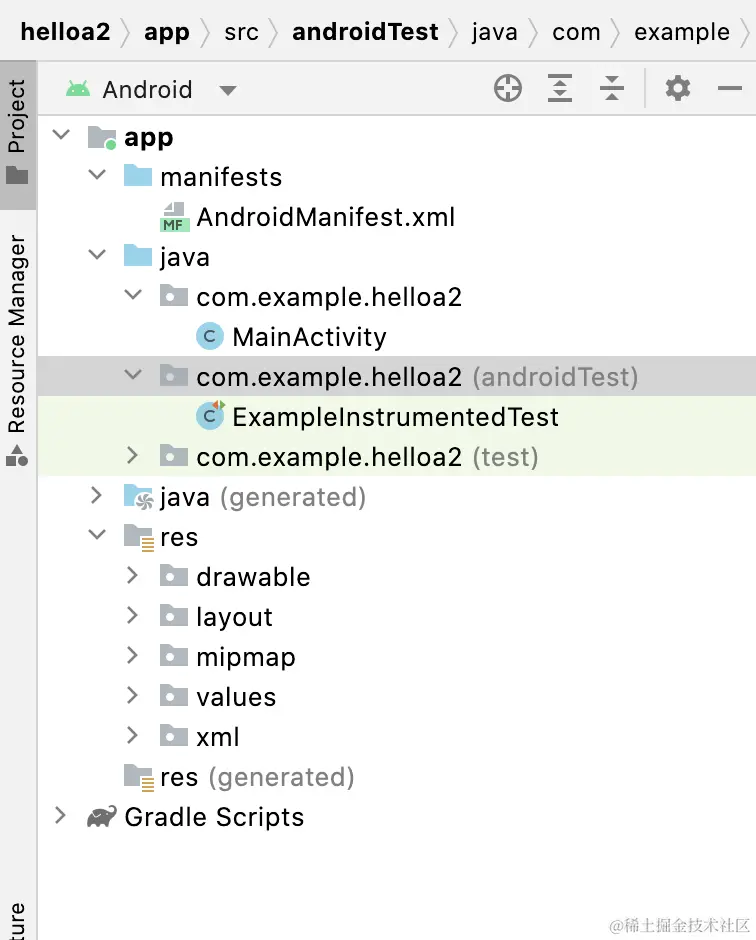Switch to the Project side tab
This screenshot has height=940, width=756.
click(18, 135)
